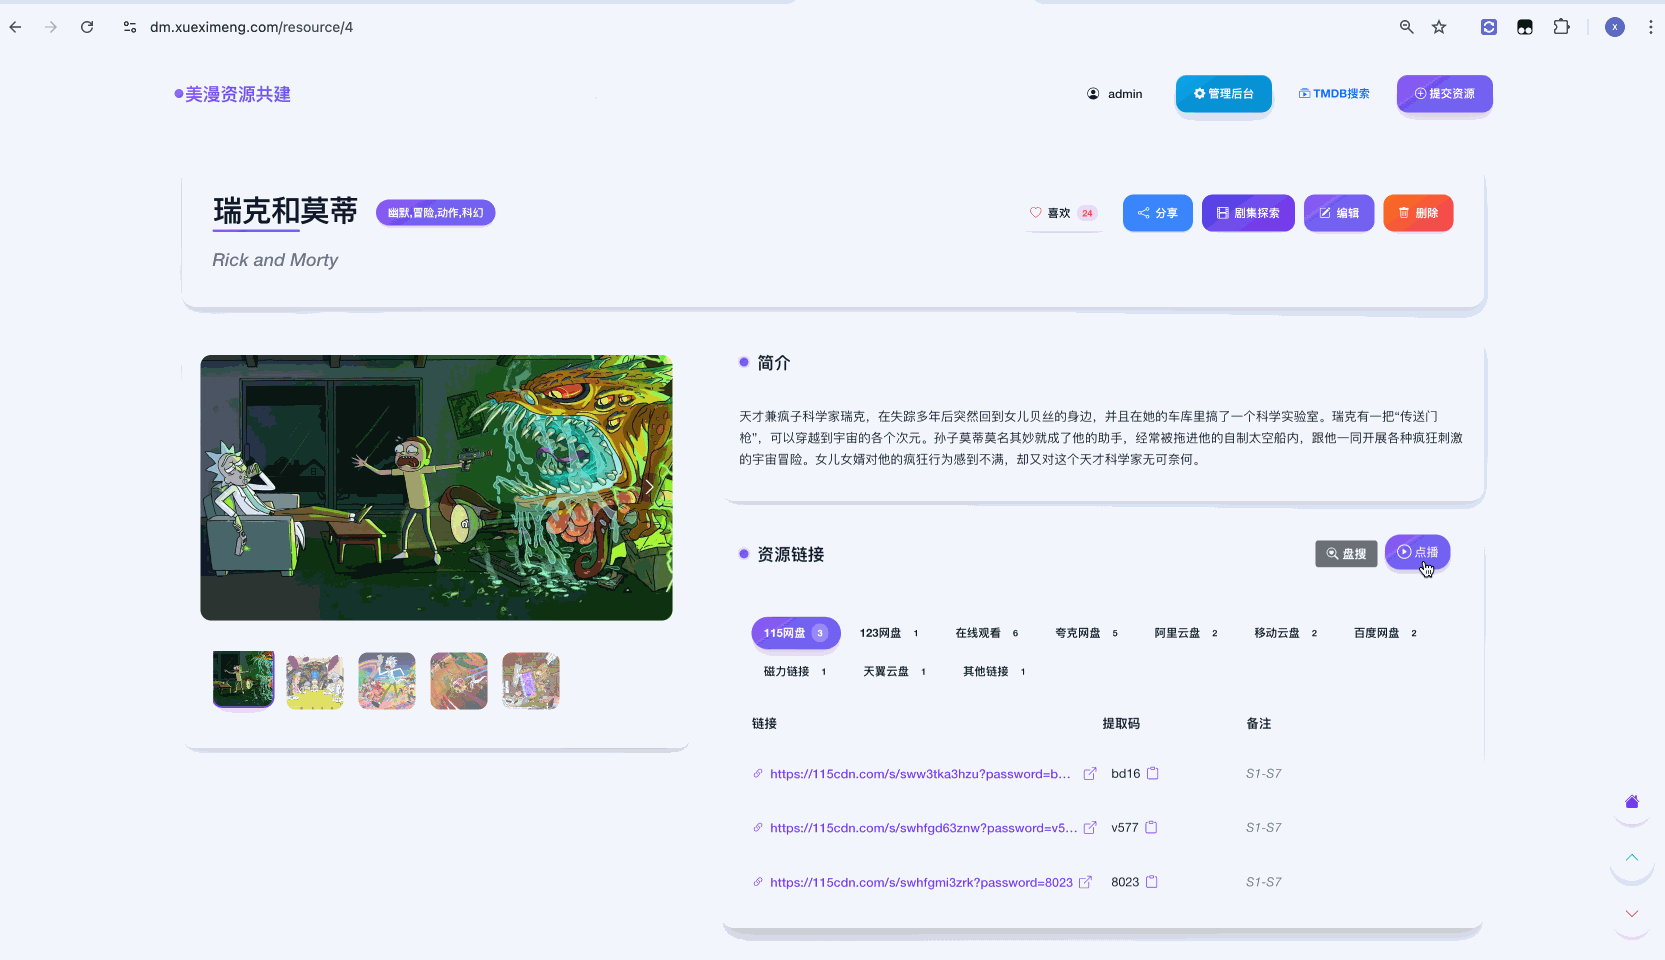The height and width of the screenshot is (960, 1665).
Task: Click the 编辑 edit button
Action: 1339,213
